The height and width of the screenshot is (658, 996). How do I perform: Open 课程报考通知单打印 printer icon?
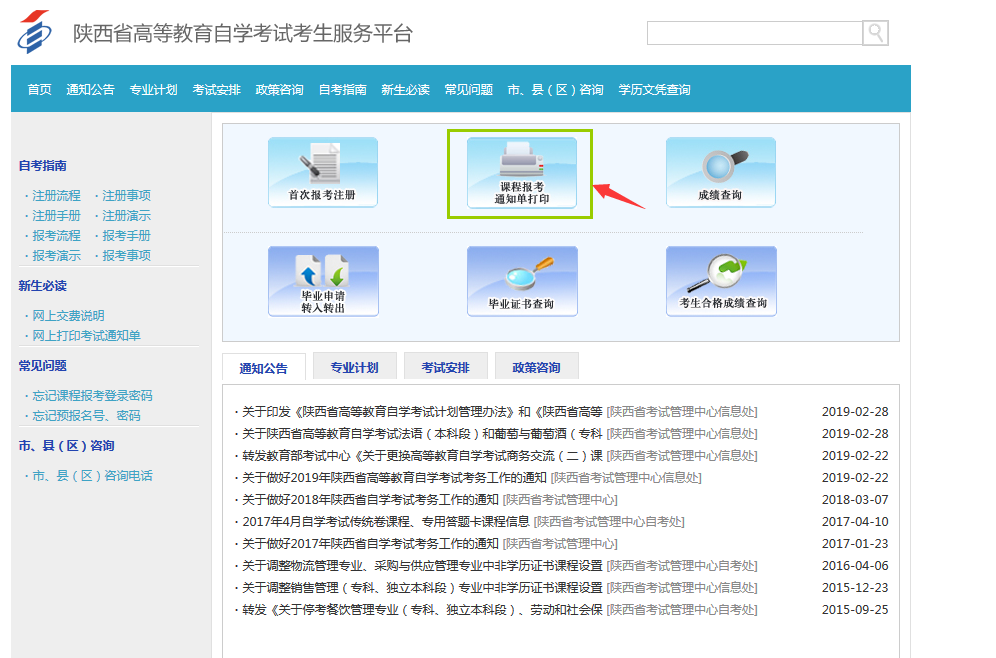click(x=522, y=173)
